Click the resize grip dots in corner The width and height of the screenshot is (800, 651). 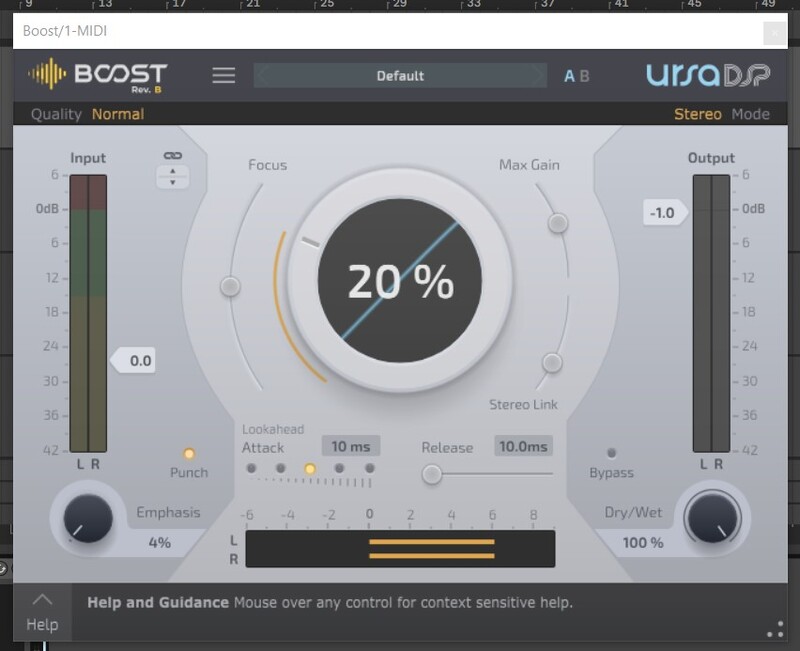click(x=775, y=629)
